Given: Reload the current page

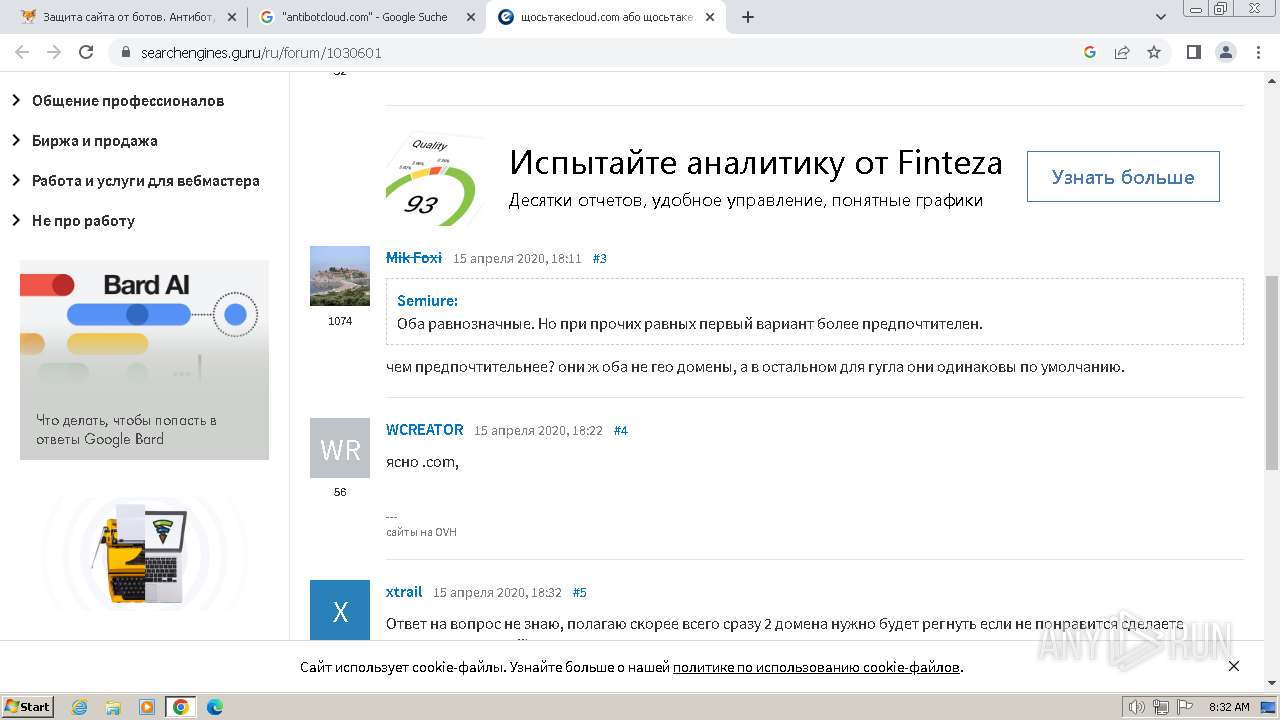Looking at the screenshot, I should coord(86,52).
